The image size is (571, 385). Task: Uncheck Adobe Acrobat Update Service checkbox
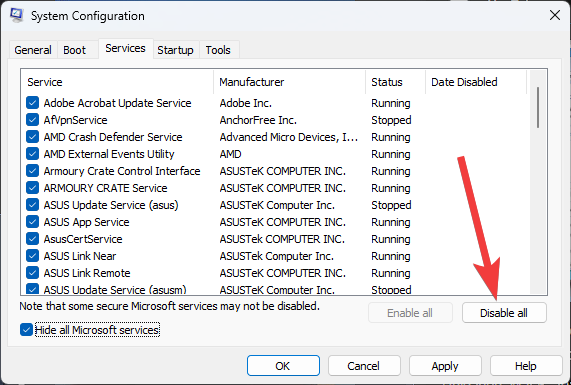[32, 103]
